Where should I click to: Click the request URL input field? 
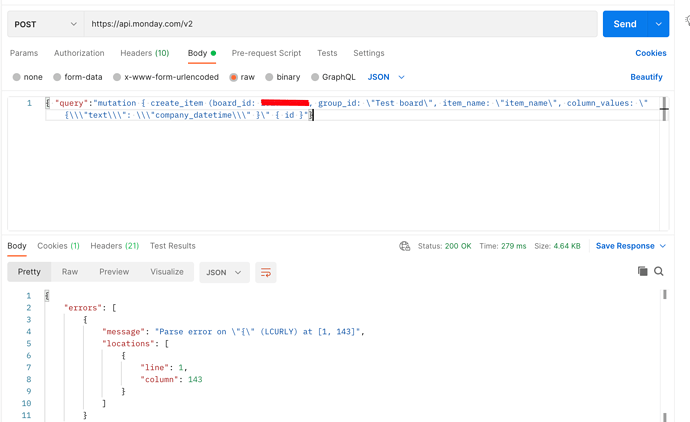341,24
